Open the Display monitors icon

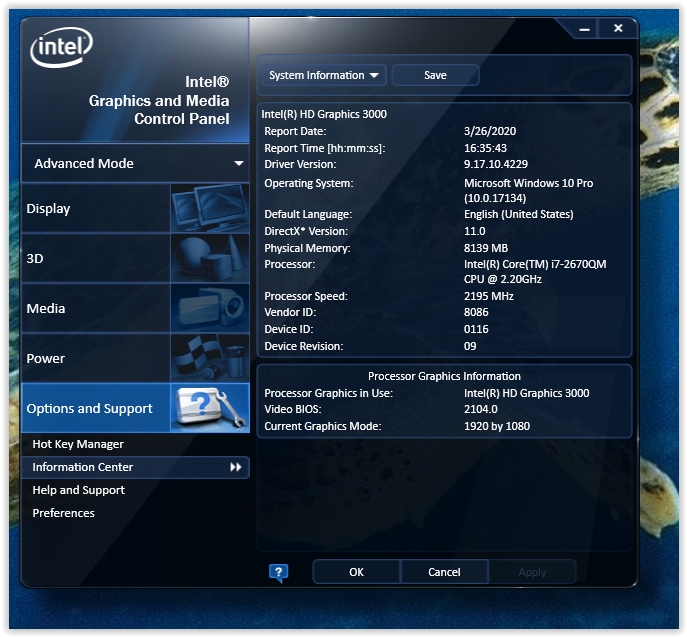(x=210, y=208)
